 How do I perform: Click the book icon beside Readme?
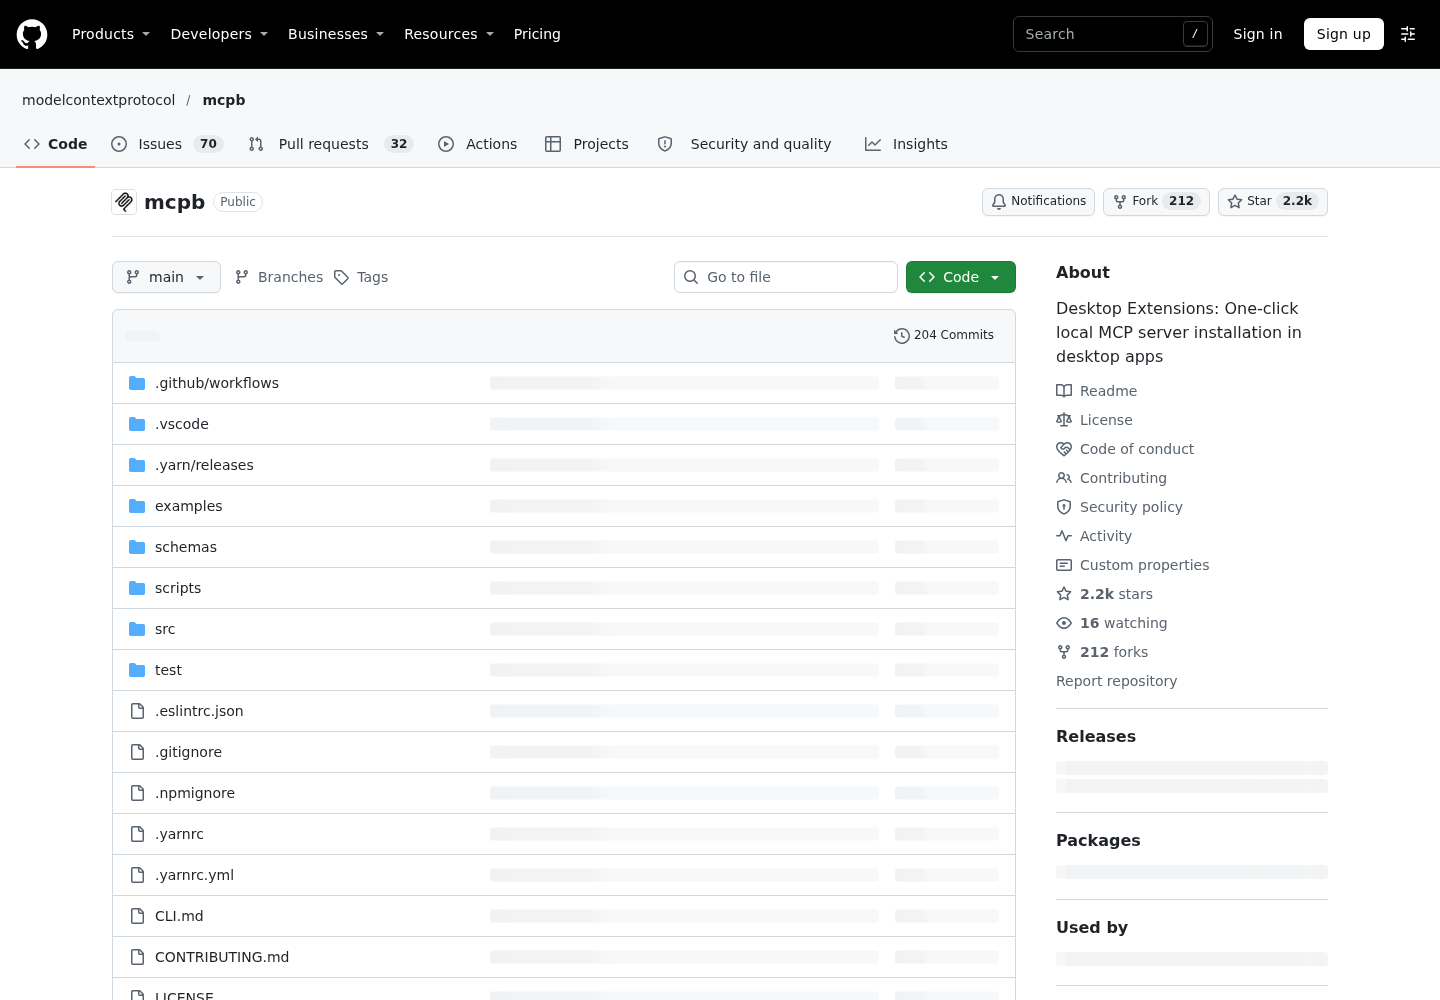coord(1064,391)
